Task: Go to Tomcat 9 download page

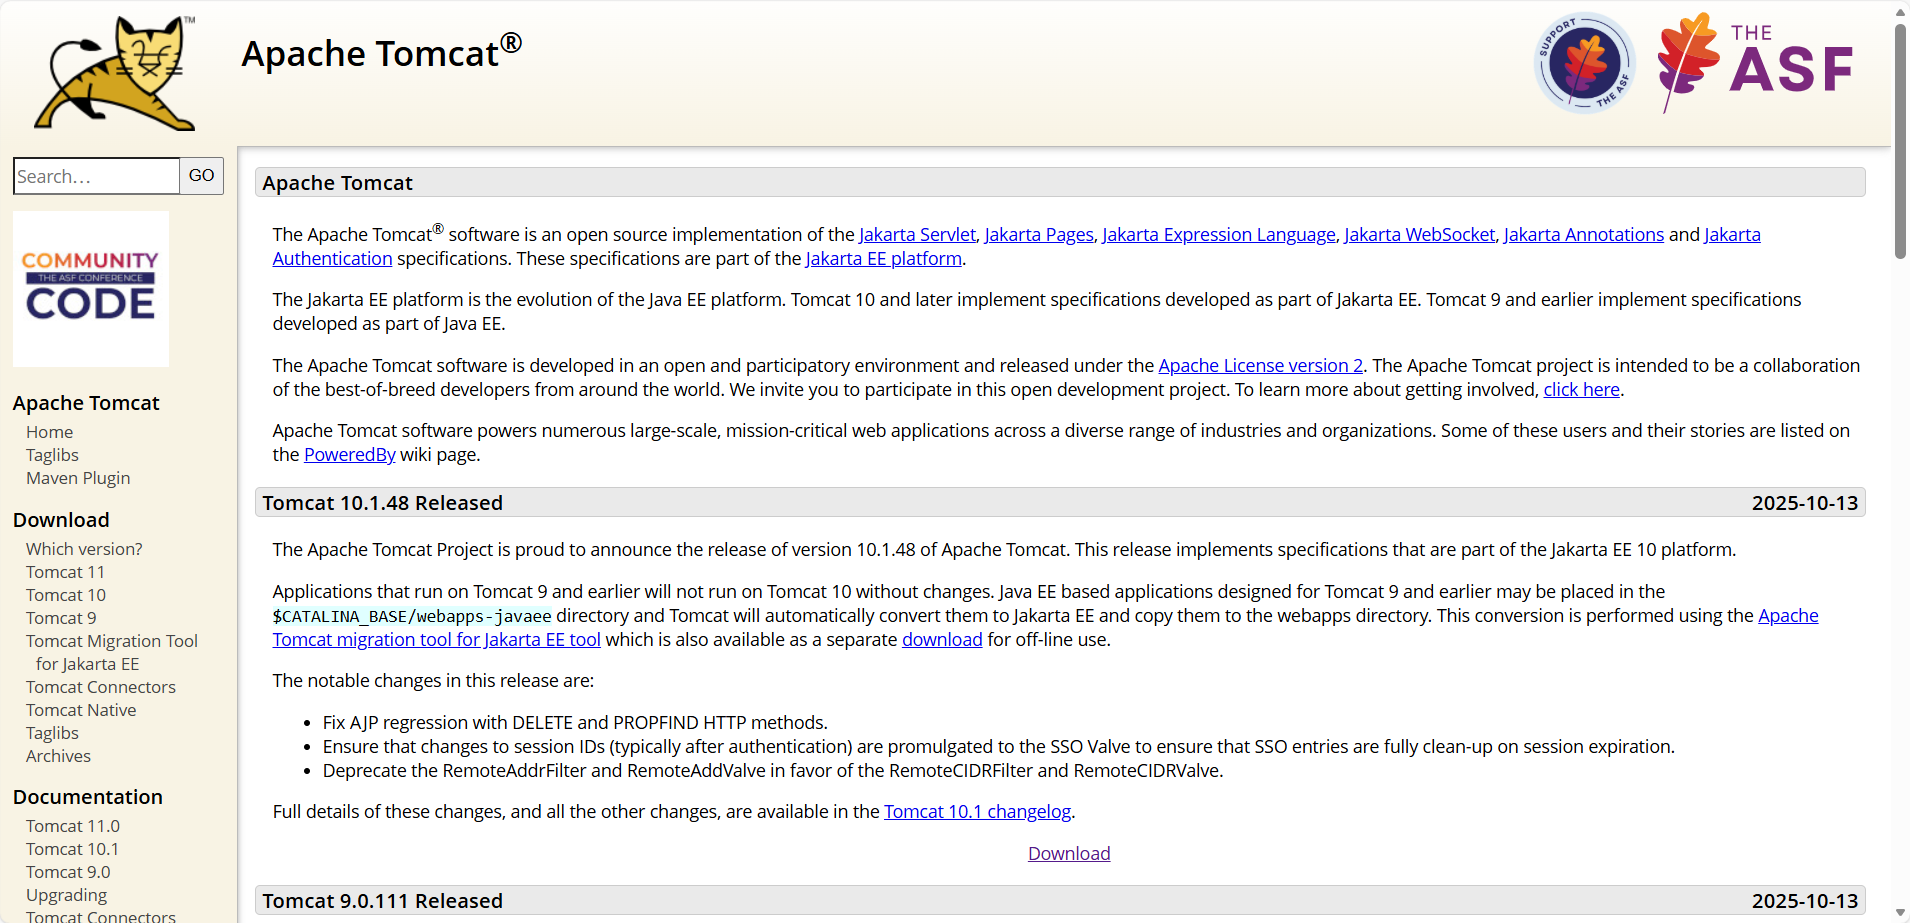Action: click(x=61, y=618)
